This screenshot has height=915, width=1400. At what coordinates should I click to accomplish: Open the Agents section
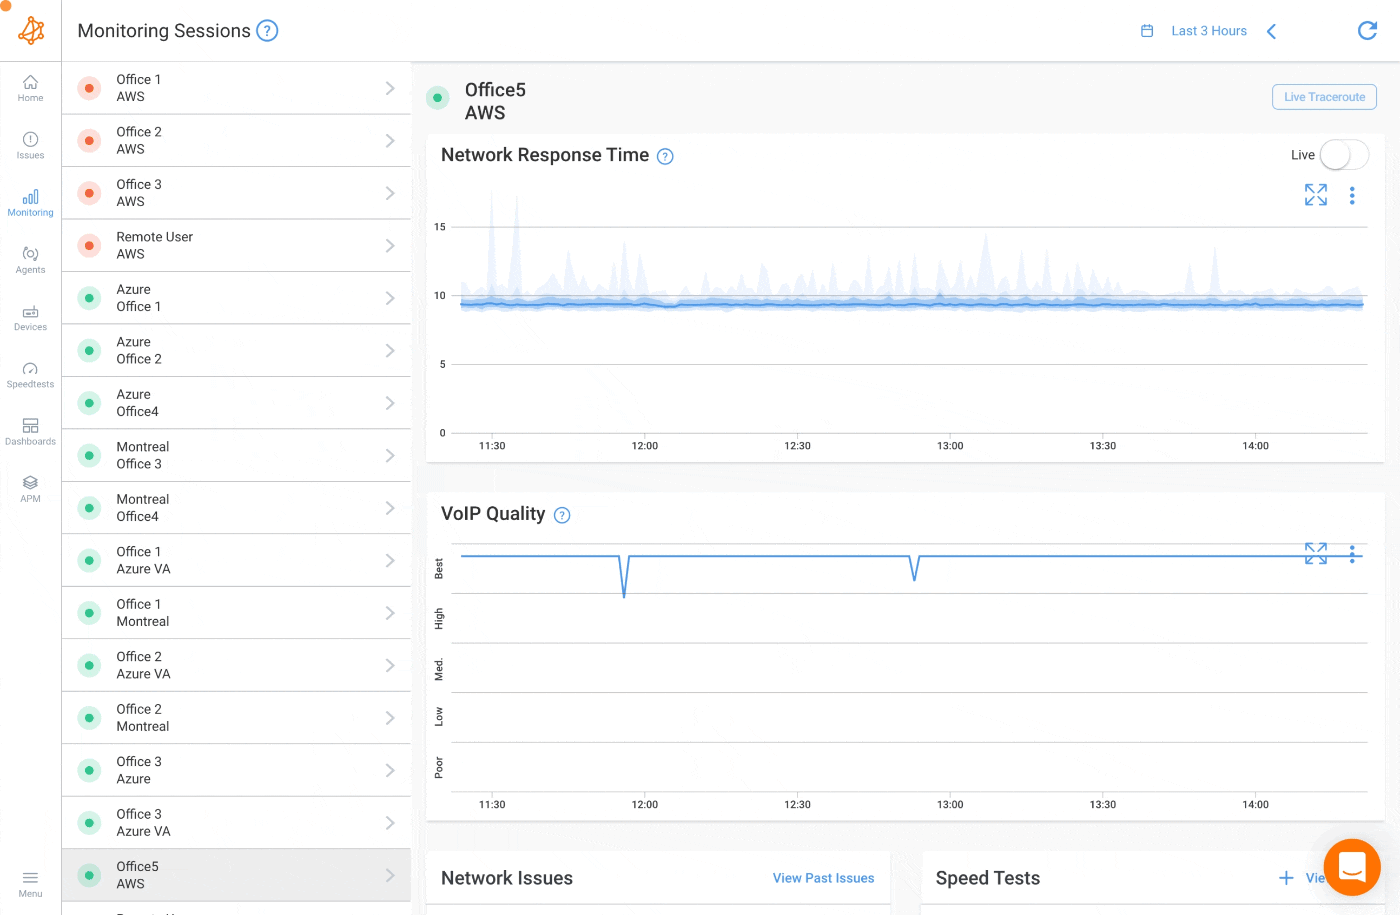click(30, 260)
